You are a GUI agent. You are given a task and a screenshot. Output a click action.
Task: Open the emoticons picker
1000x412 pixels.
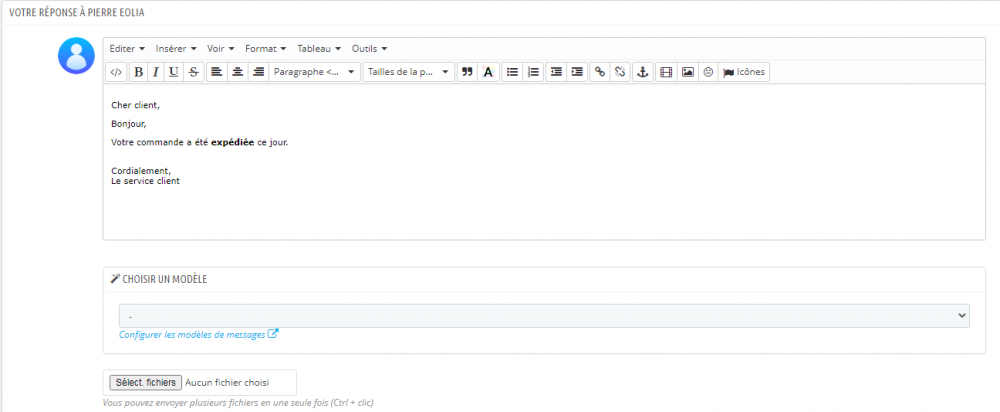708,72
